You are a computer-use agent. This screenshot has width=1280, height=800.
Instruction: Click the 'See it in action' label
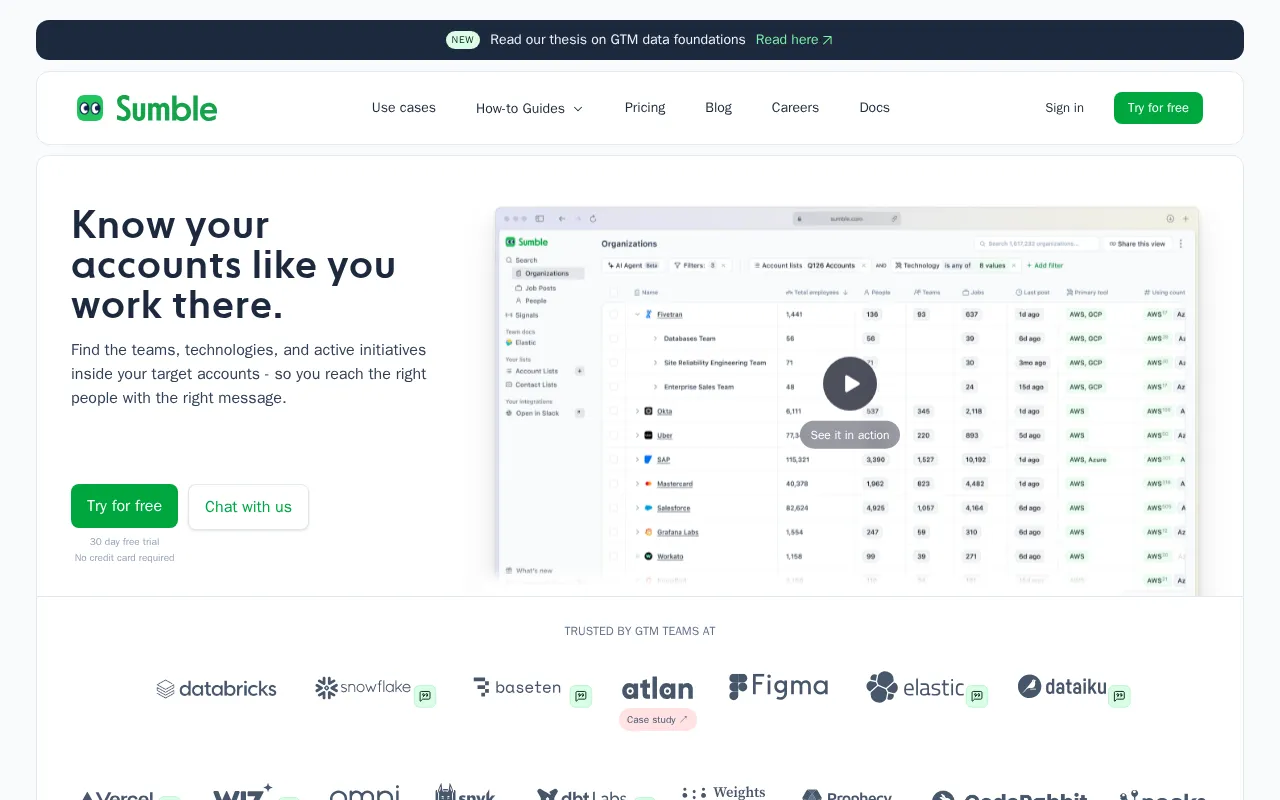850,435
